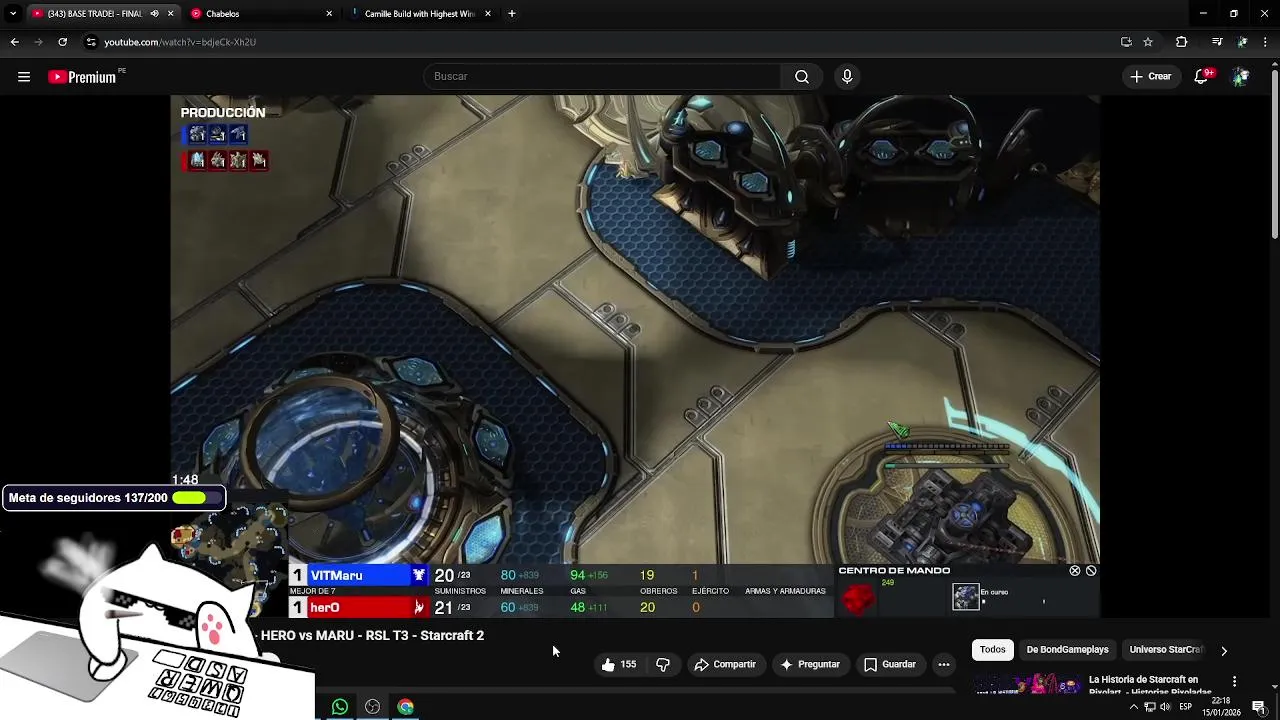The width and height of the screenshot is (1280, 720).
Task: Open the Chrome extensions puzzle icon
Action: [1181, 42]
